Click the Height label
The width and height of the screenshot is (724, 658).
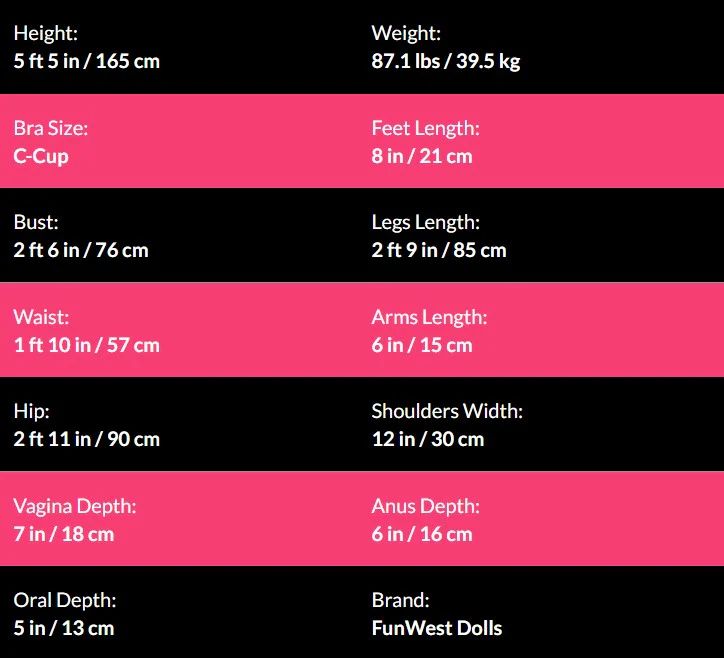click(45, 34)
